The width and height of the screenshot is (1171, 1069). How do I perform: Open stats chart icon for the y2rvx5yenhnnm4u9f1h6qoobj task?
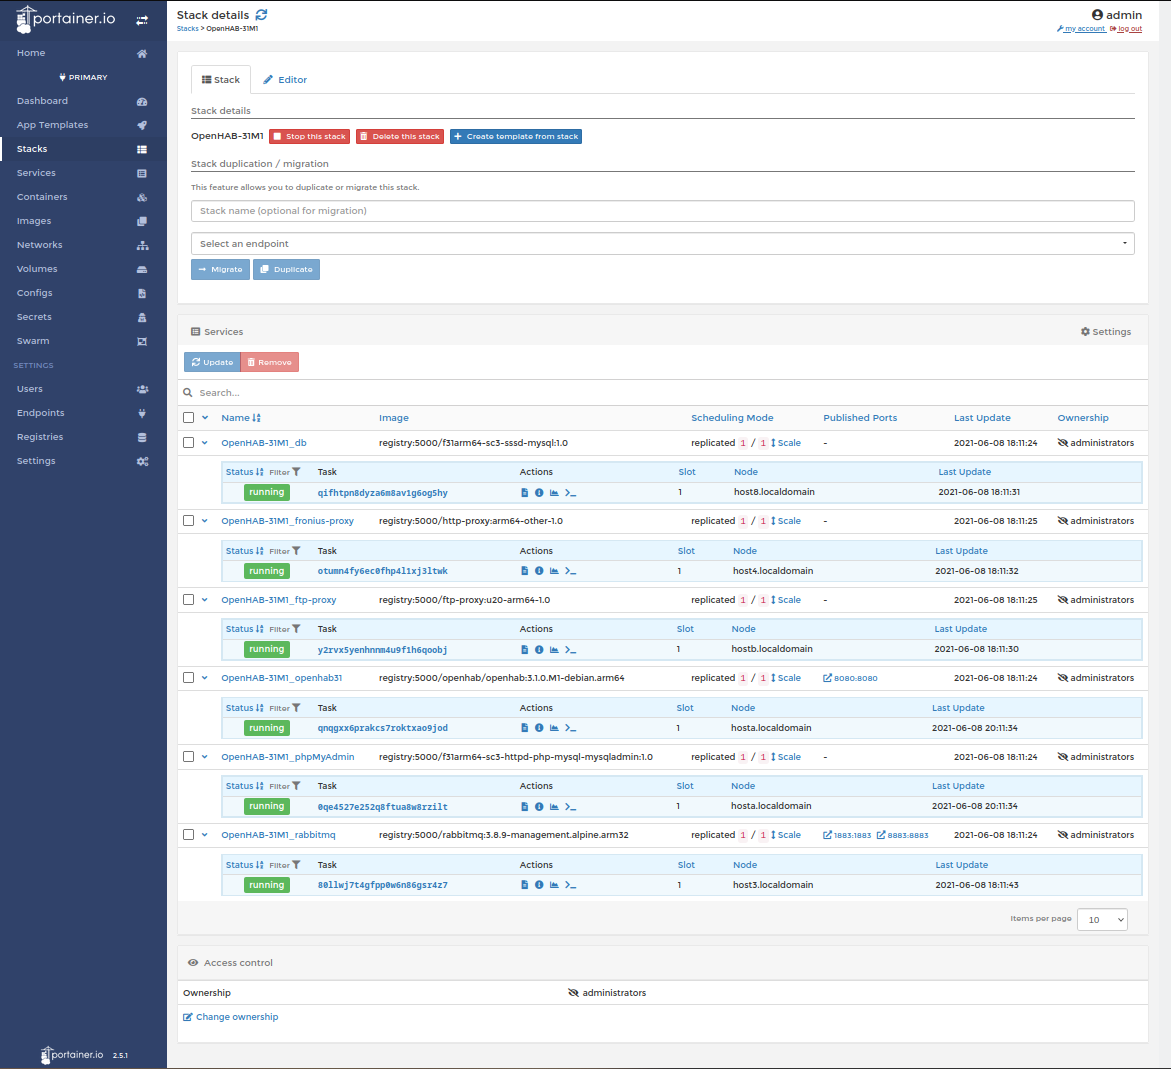click(x=554, y=650)
